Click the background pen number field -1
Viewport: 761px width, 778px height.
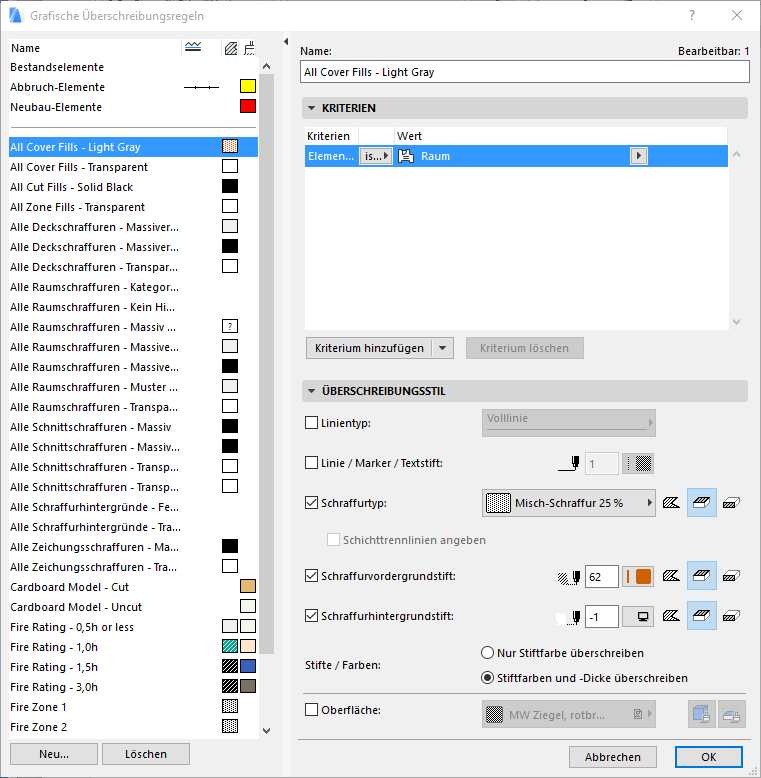click(x=601, y=617)
